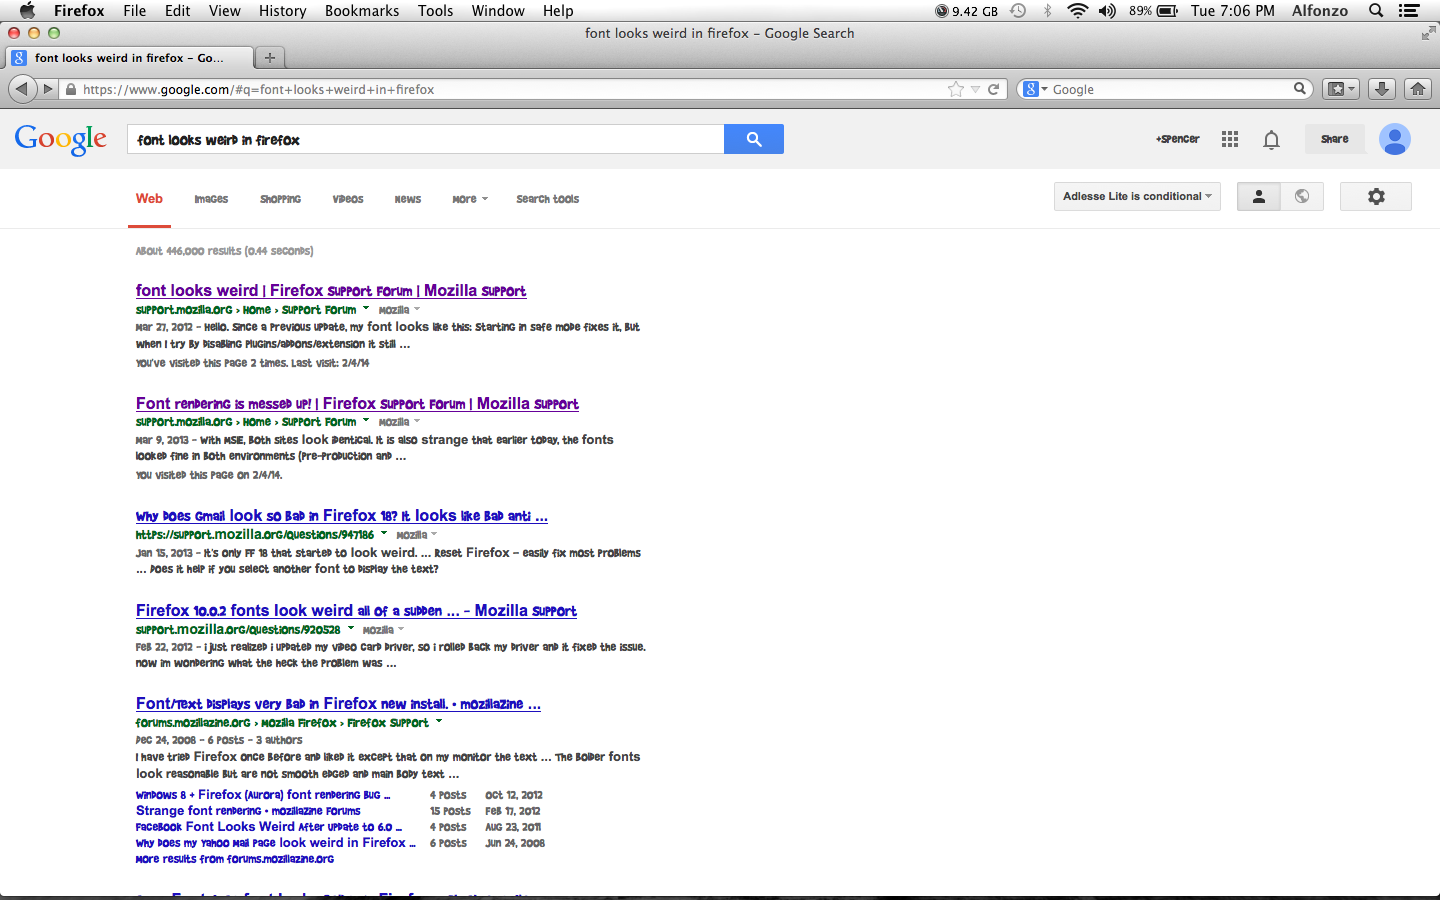1440x900 pixels.
Task: Open the File menu
Action: pos(134,10)
